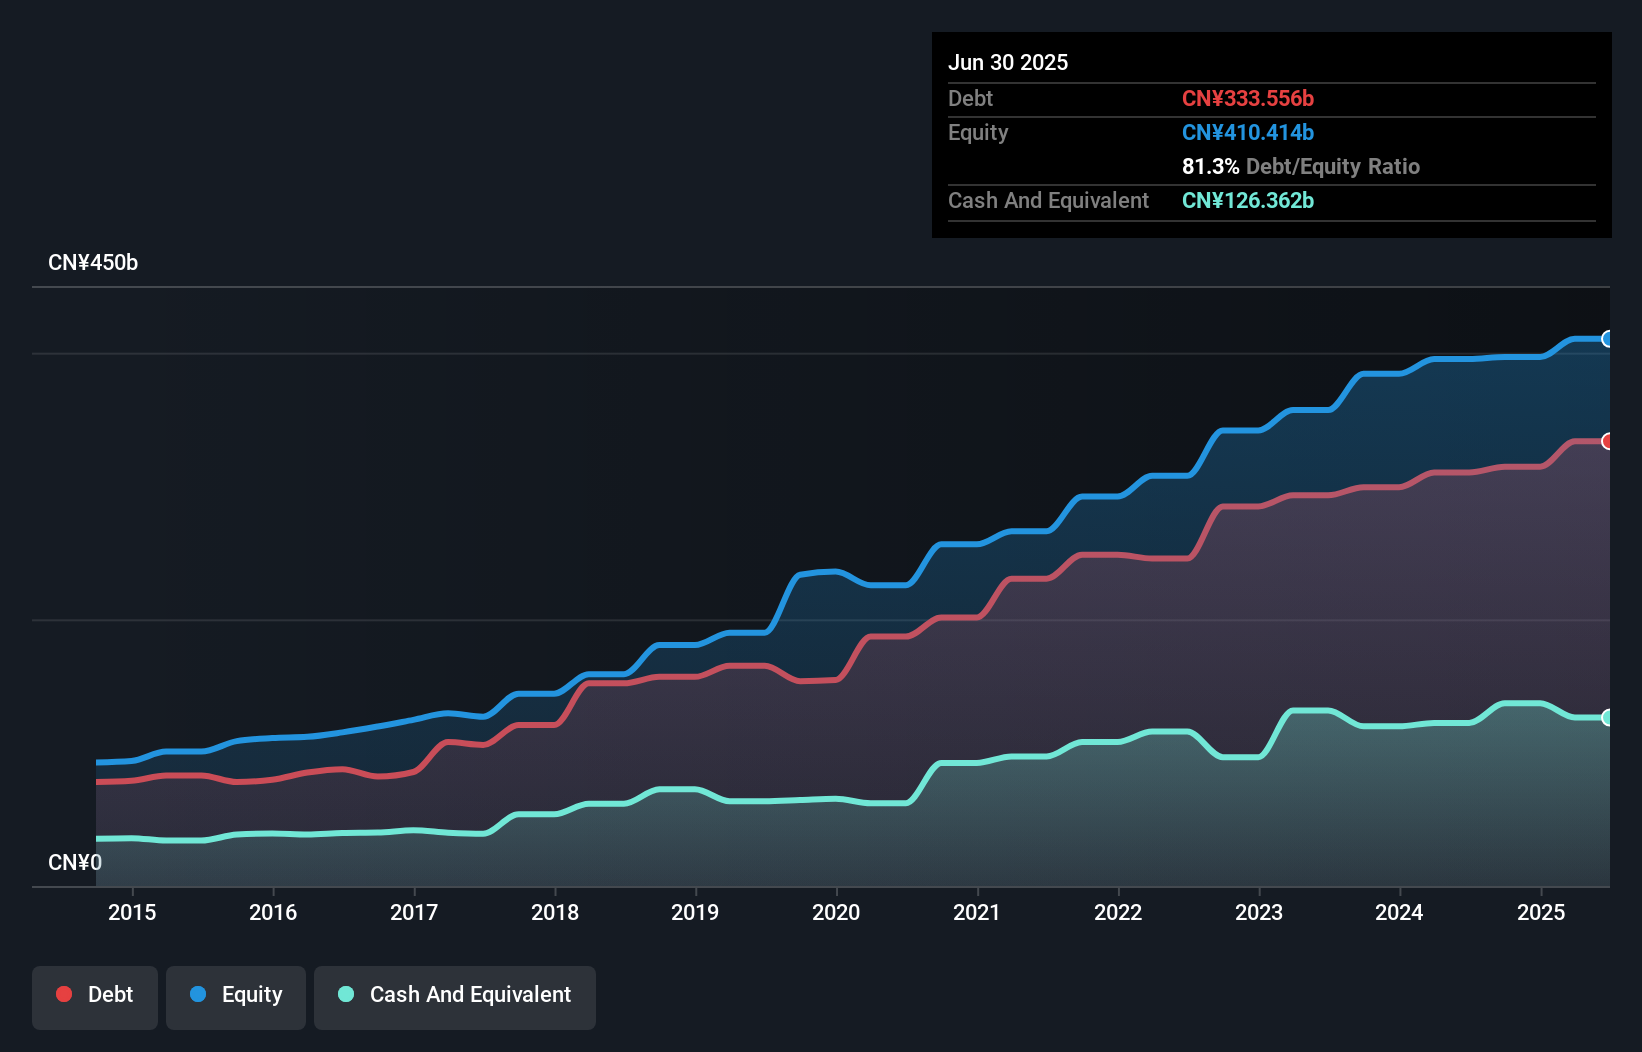Click the teal Cash And Equivalent legend dot
This screenshot has height=1052, width=1642.
tap(345, 994)
